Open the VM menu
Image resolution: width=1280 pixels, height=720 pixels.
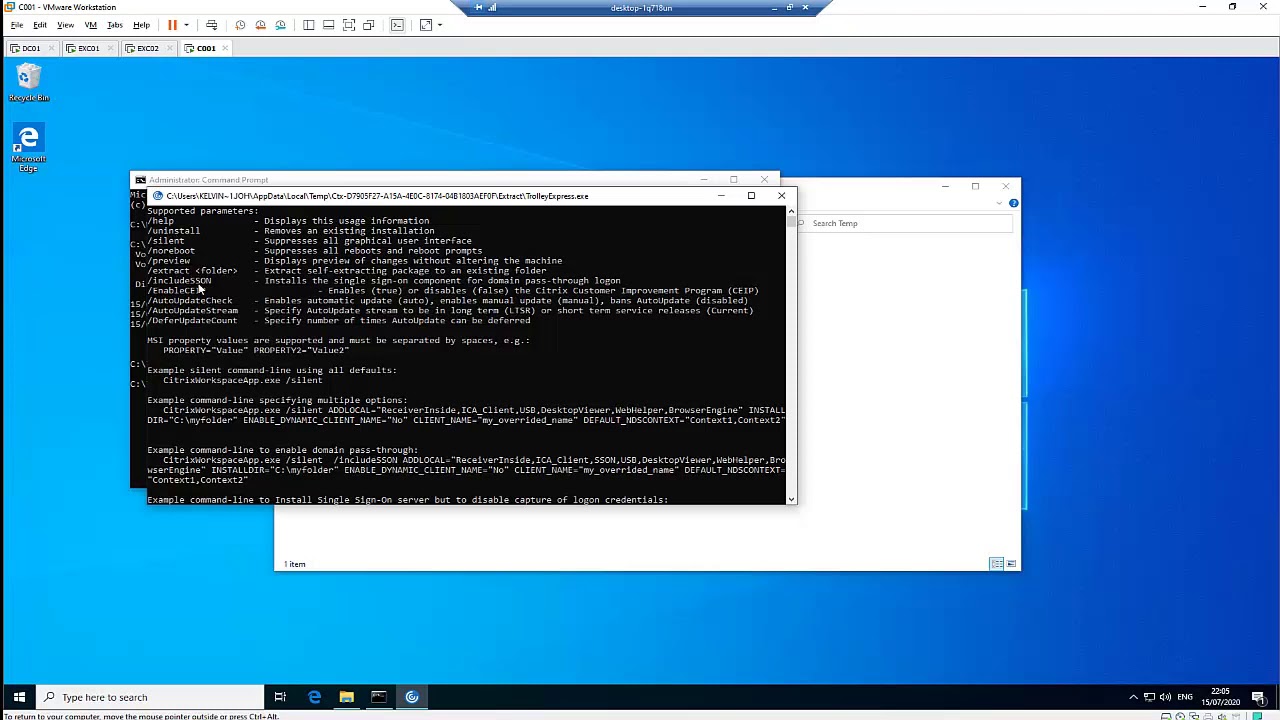click(x=91, y=25)
